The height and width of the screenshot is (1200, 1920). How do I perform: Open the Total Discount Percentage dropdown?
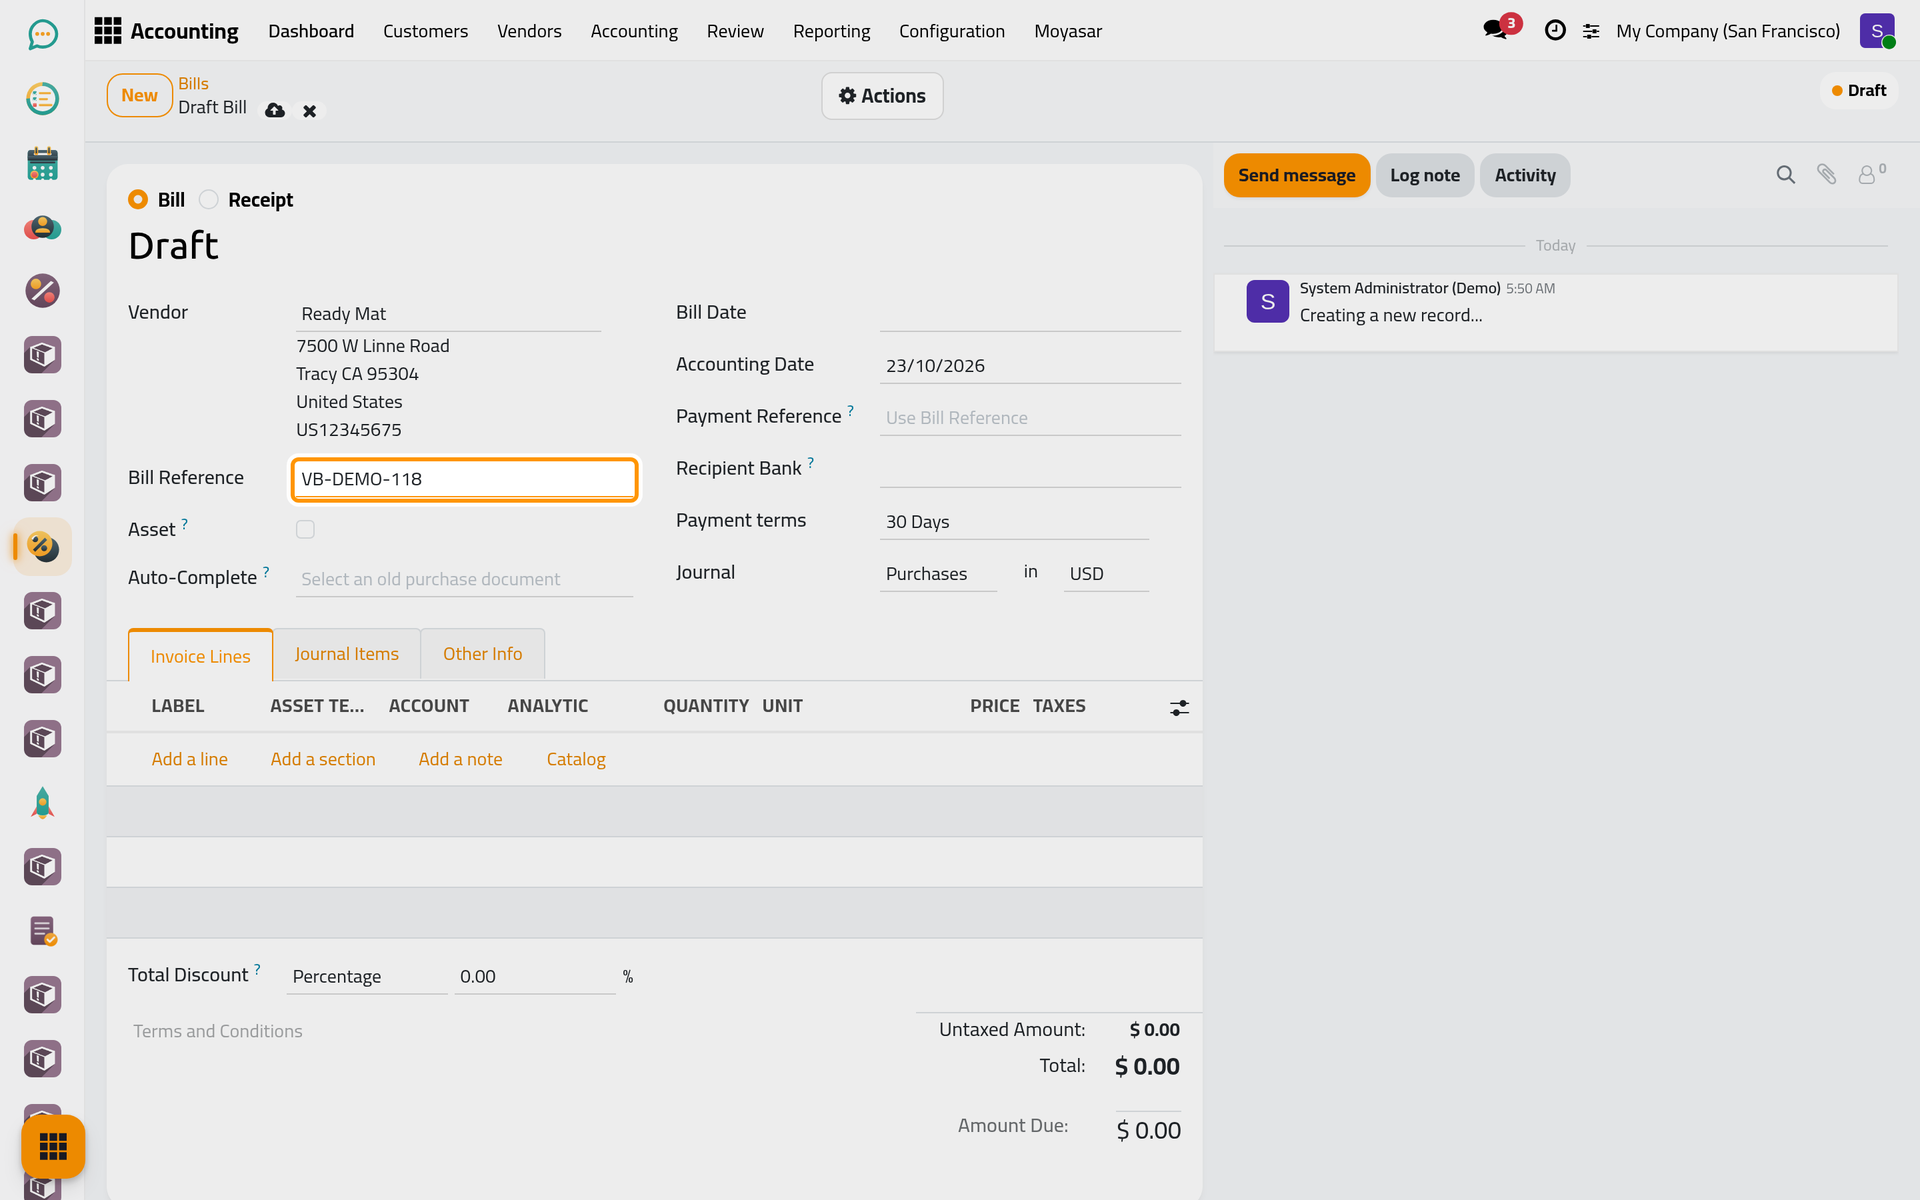tap(367, 977)
